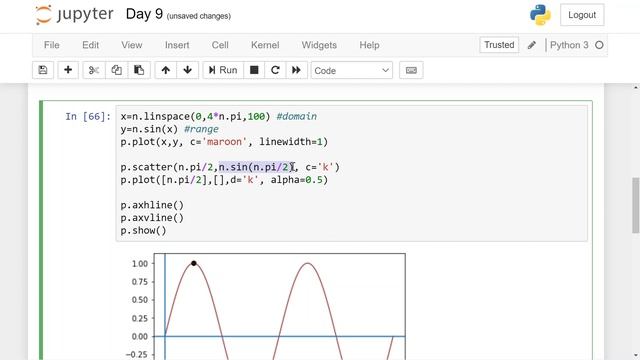The height and width of the screenshot is (360, 640).
Task: Copy selected cells icon
Action: (116, 70)
